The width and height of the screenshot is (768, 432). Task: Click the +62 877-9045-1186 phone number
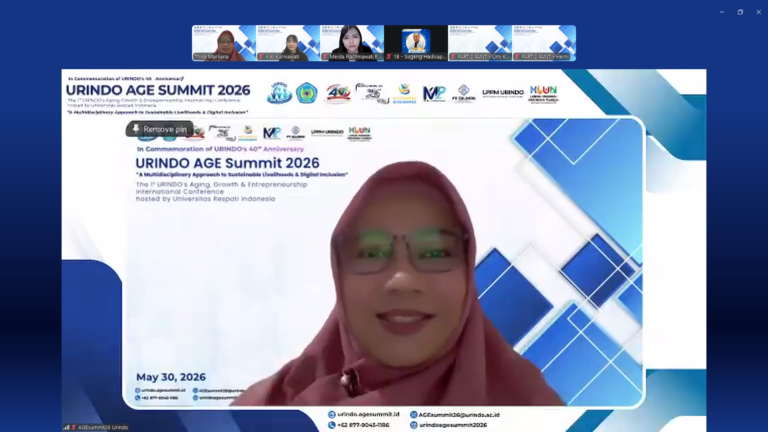(363, 425)
